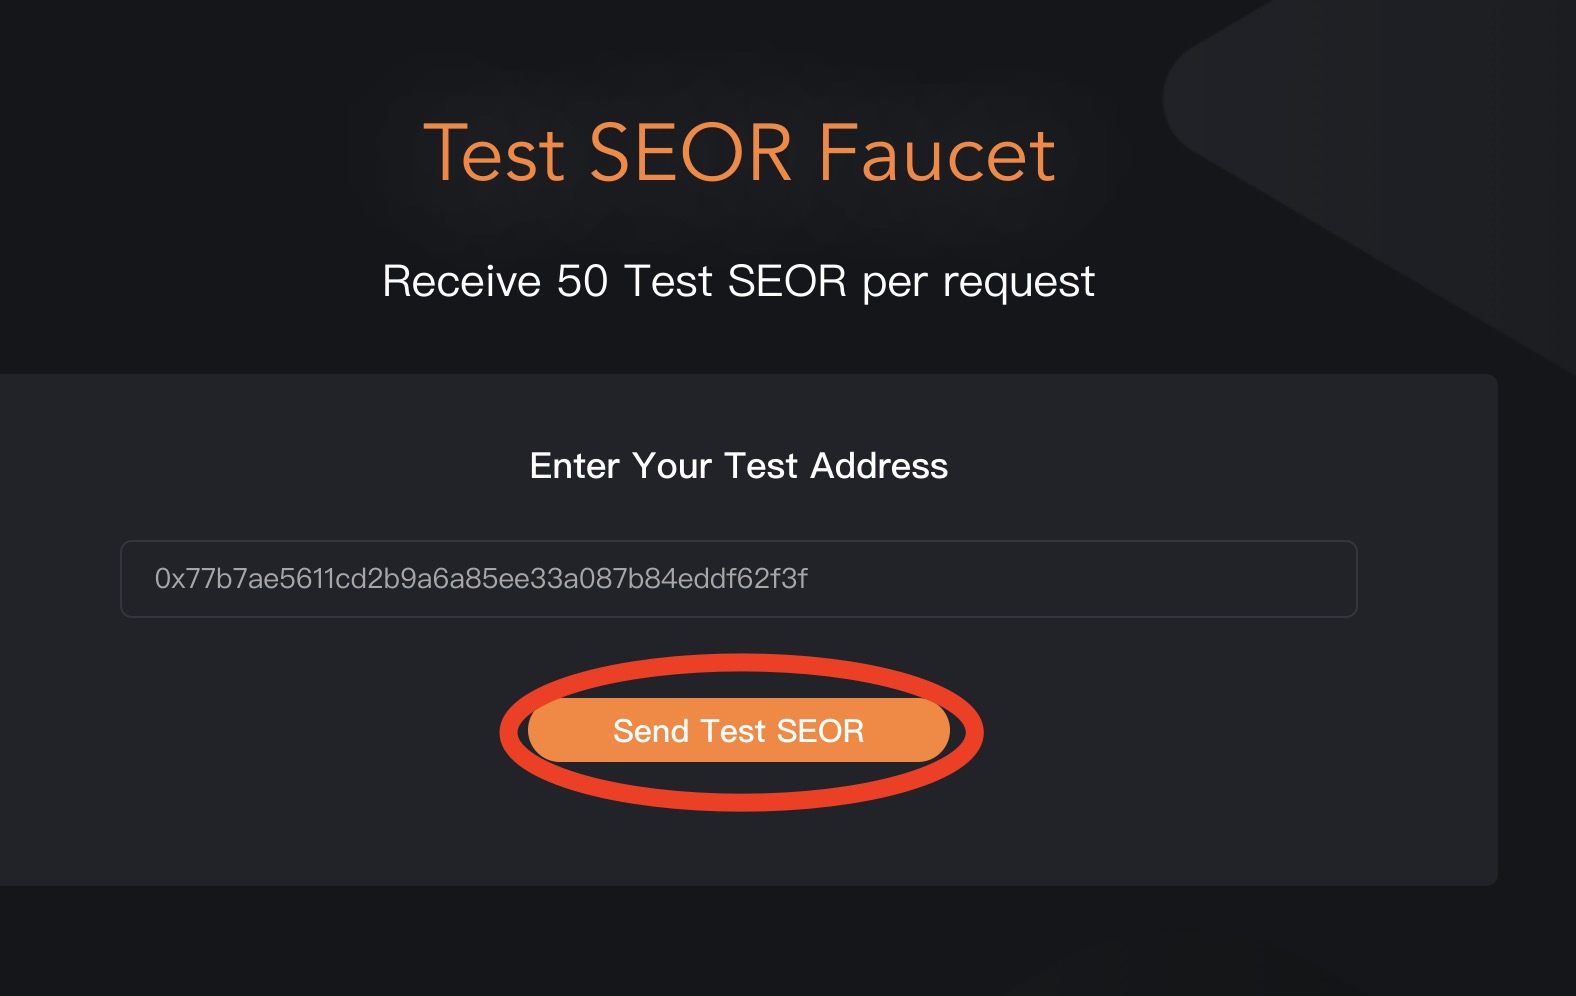Click the Receive 50 Test SEOR subtitle
Viewport: 1576px width, 996px height.
coord(738,281)
